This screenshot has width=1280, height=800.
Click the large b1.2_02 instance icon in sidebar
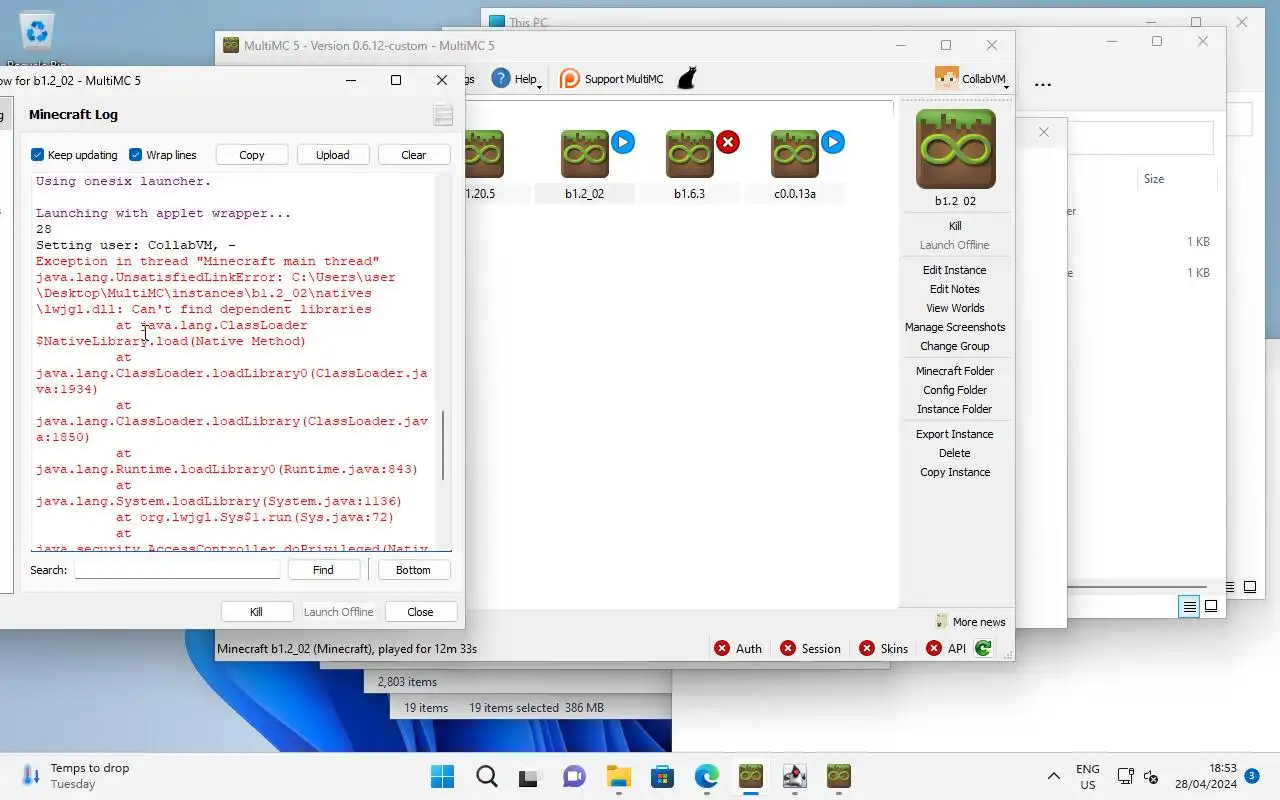(x=956, y=149)
